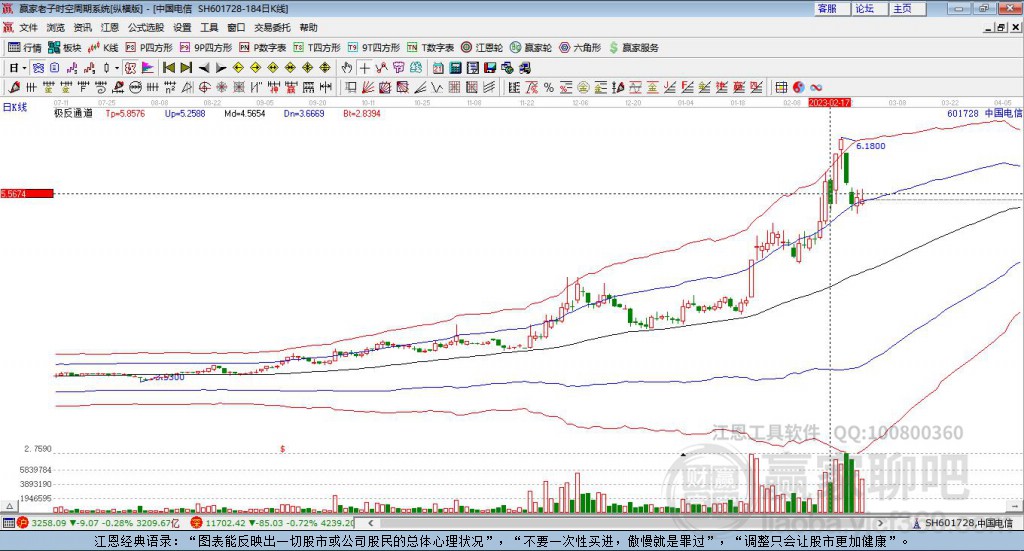The image size is (1024, 551).
Task: Open the 行情 quotes view
Action: (25, 48)
